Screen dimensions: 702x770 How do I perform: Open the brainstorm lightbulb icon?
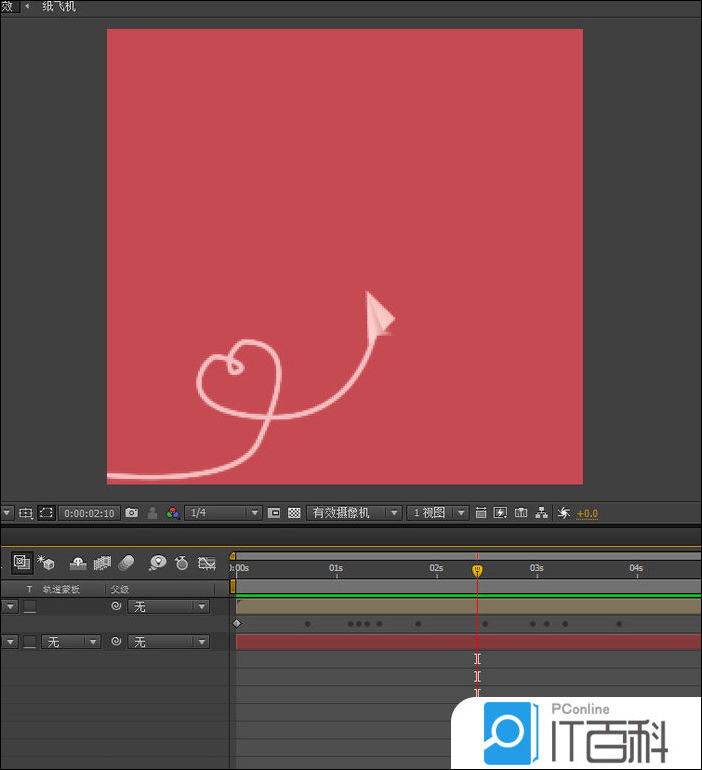click(157, 563)
